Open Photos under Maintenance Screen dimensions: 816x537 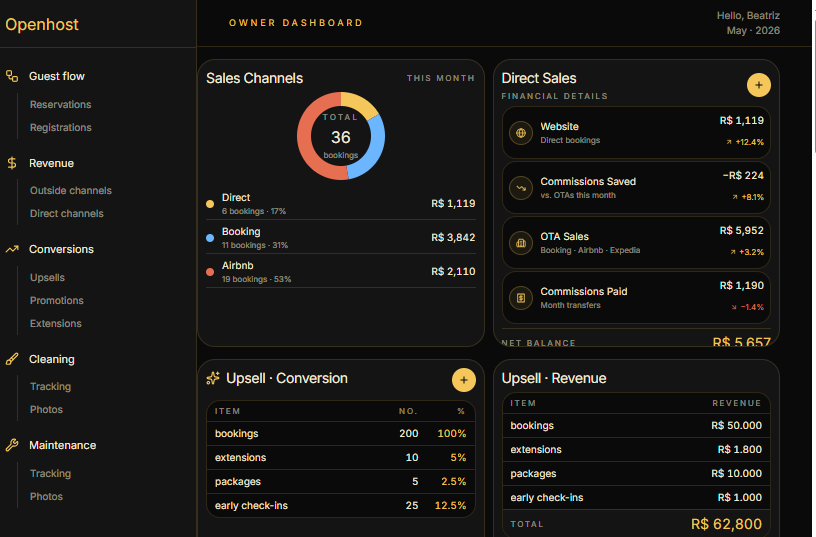[x=46, y=496]
